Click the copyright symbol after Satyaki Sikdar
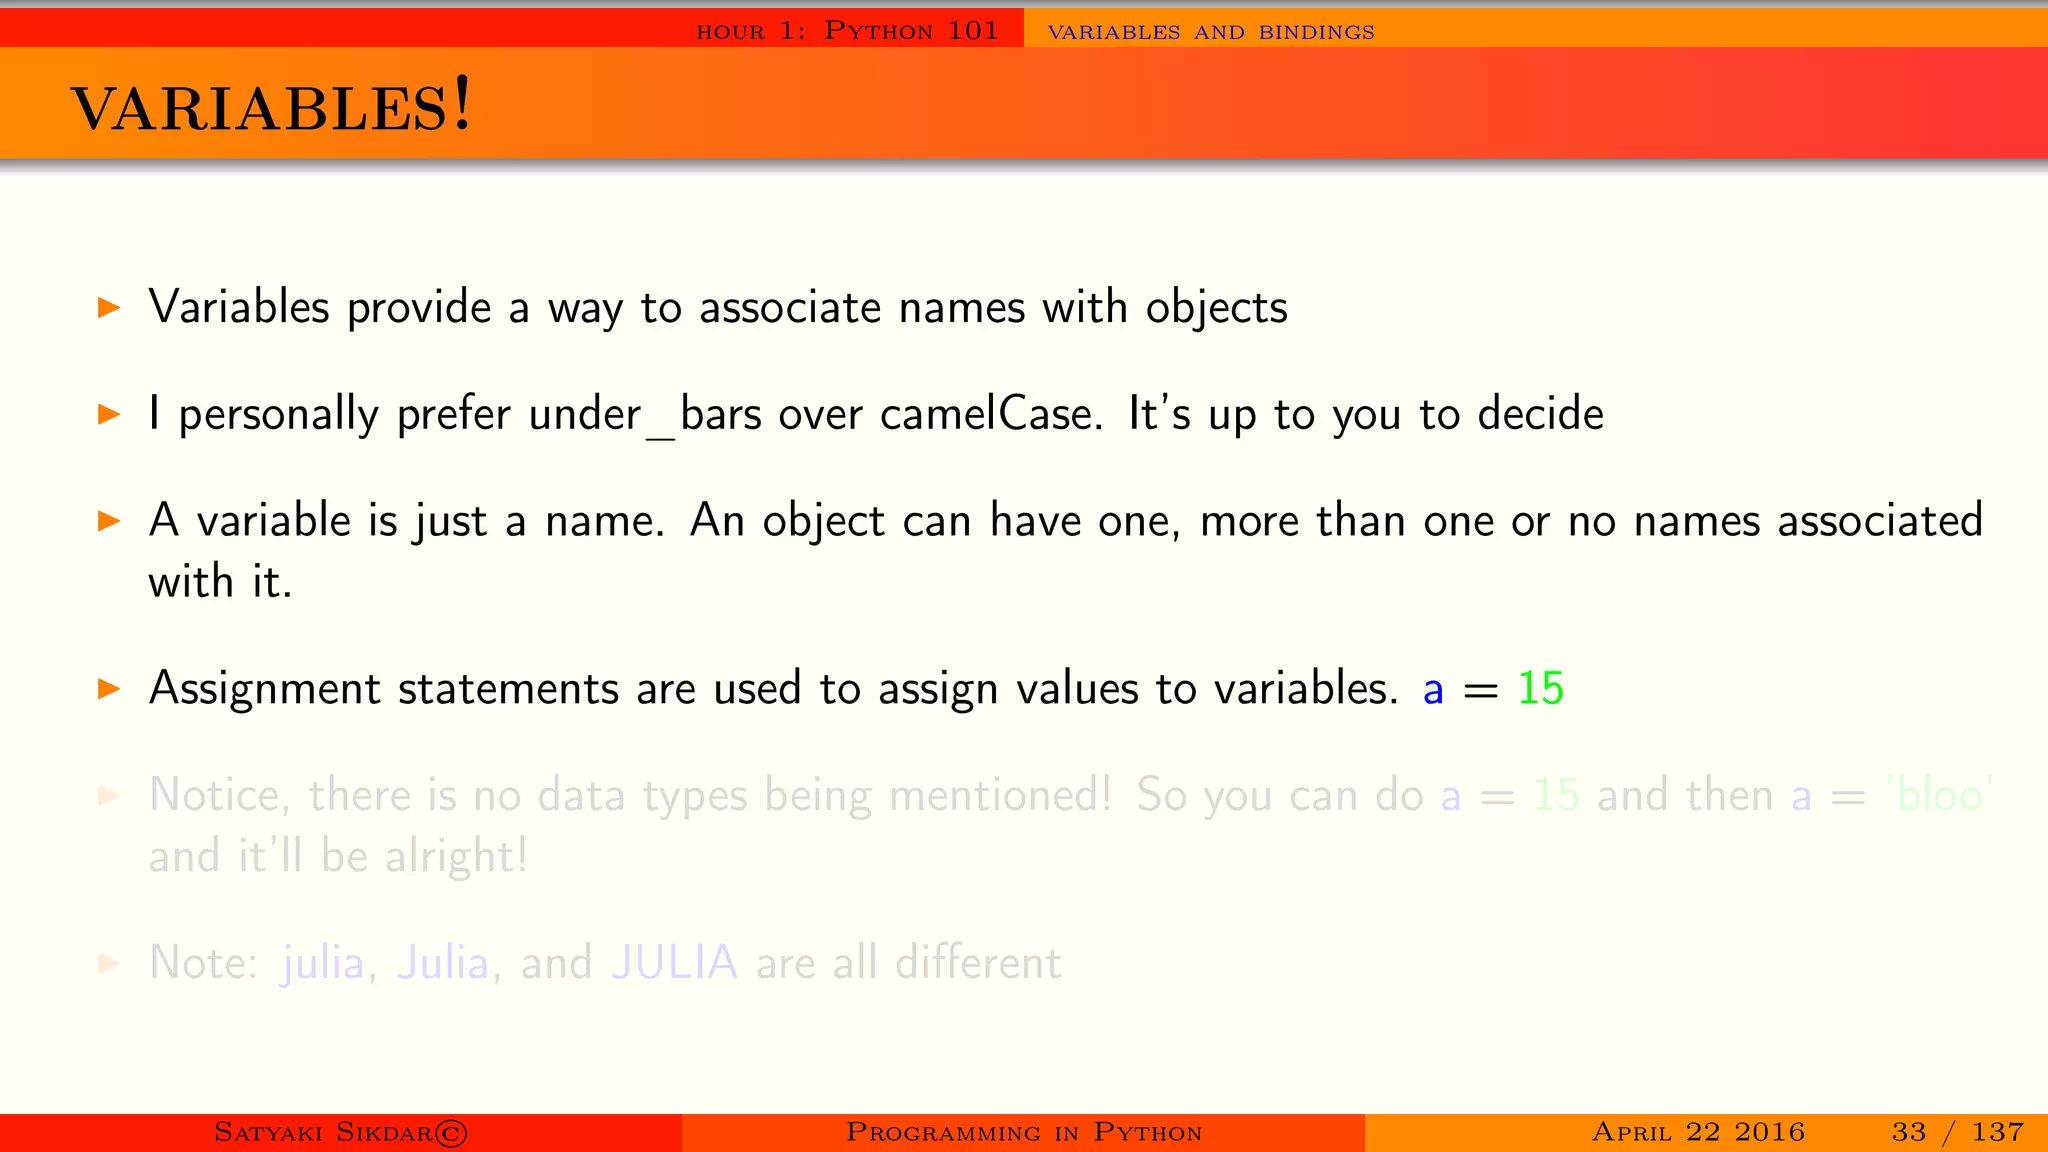This screenshot has width=2048, height=1152. click(451, 1133)
